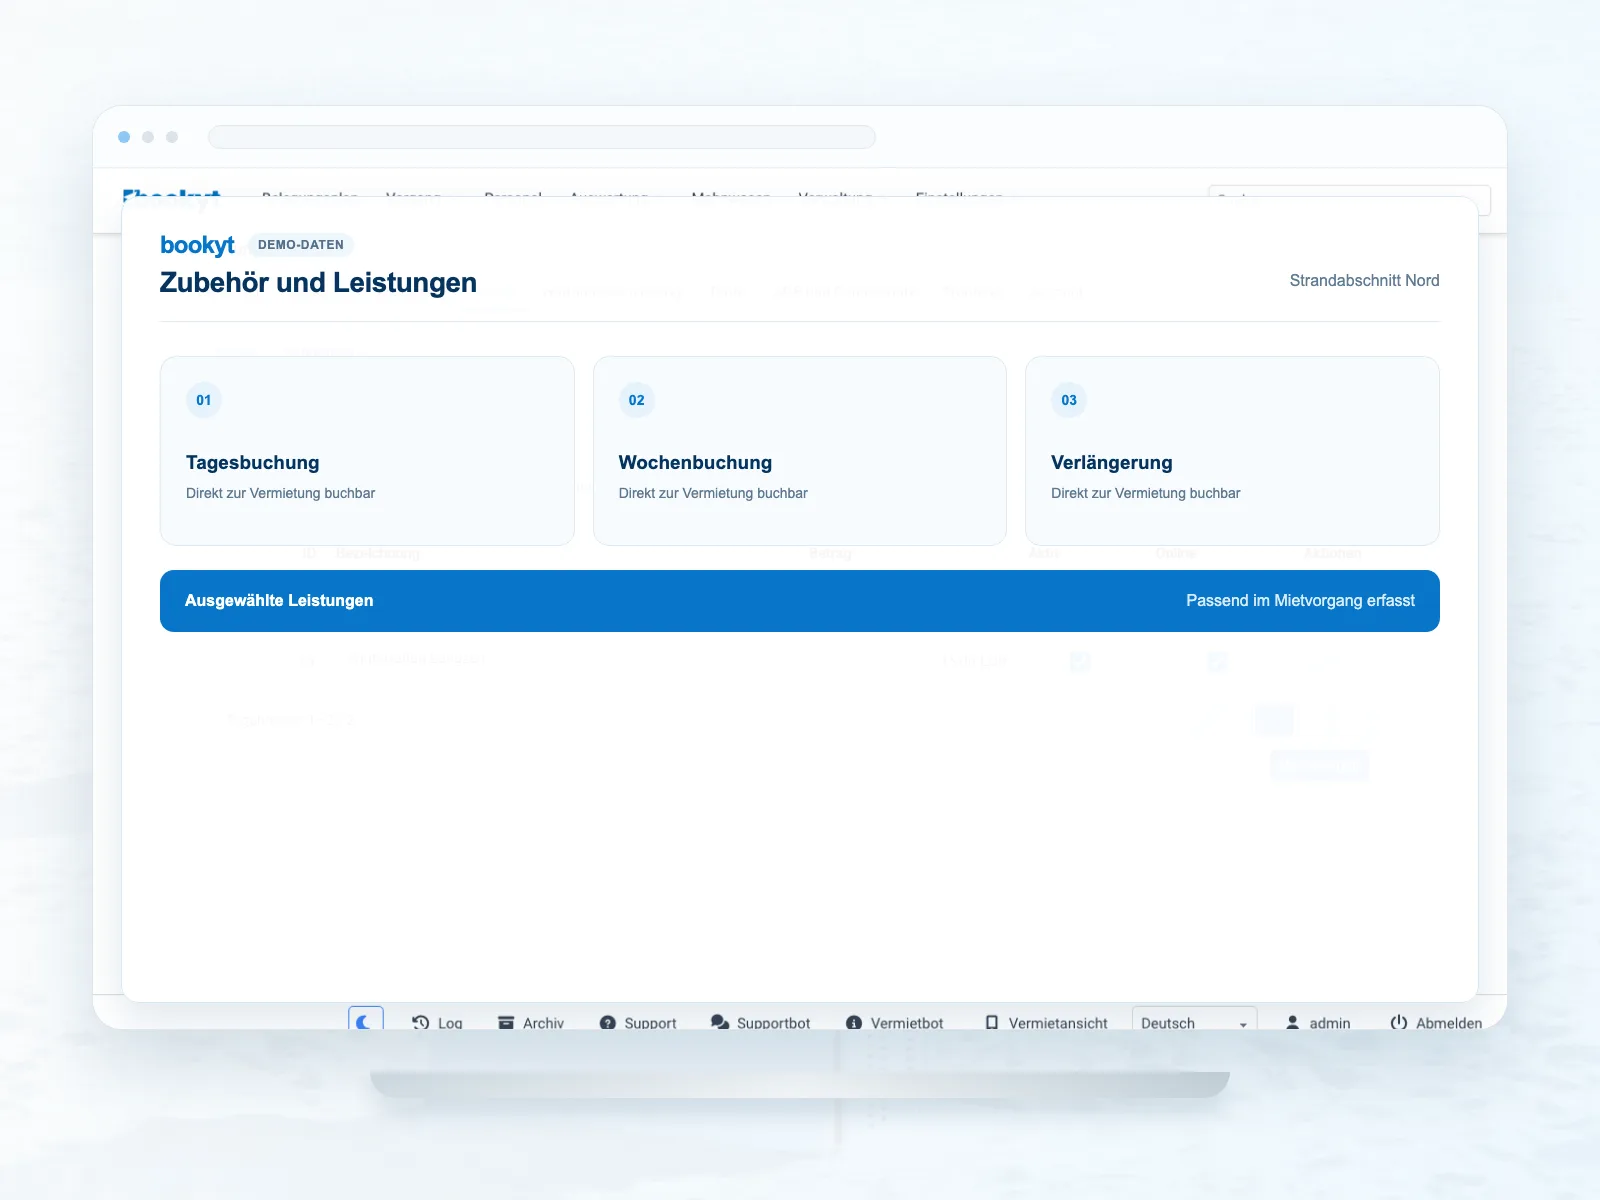Choose the Verlängerung card
This screenshot has width=1600, height=1200.
(x=1232, y=451)
